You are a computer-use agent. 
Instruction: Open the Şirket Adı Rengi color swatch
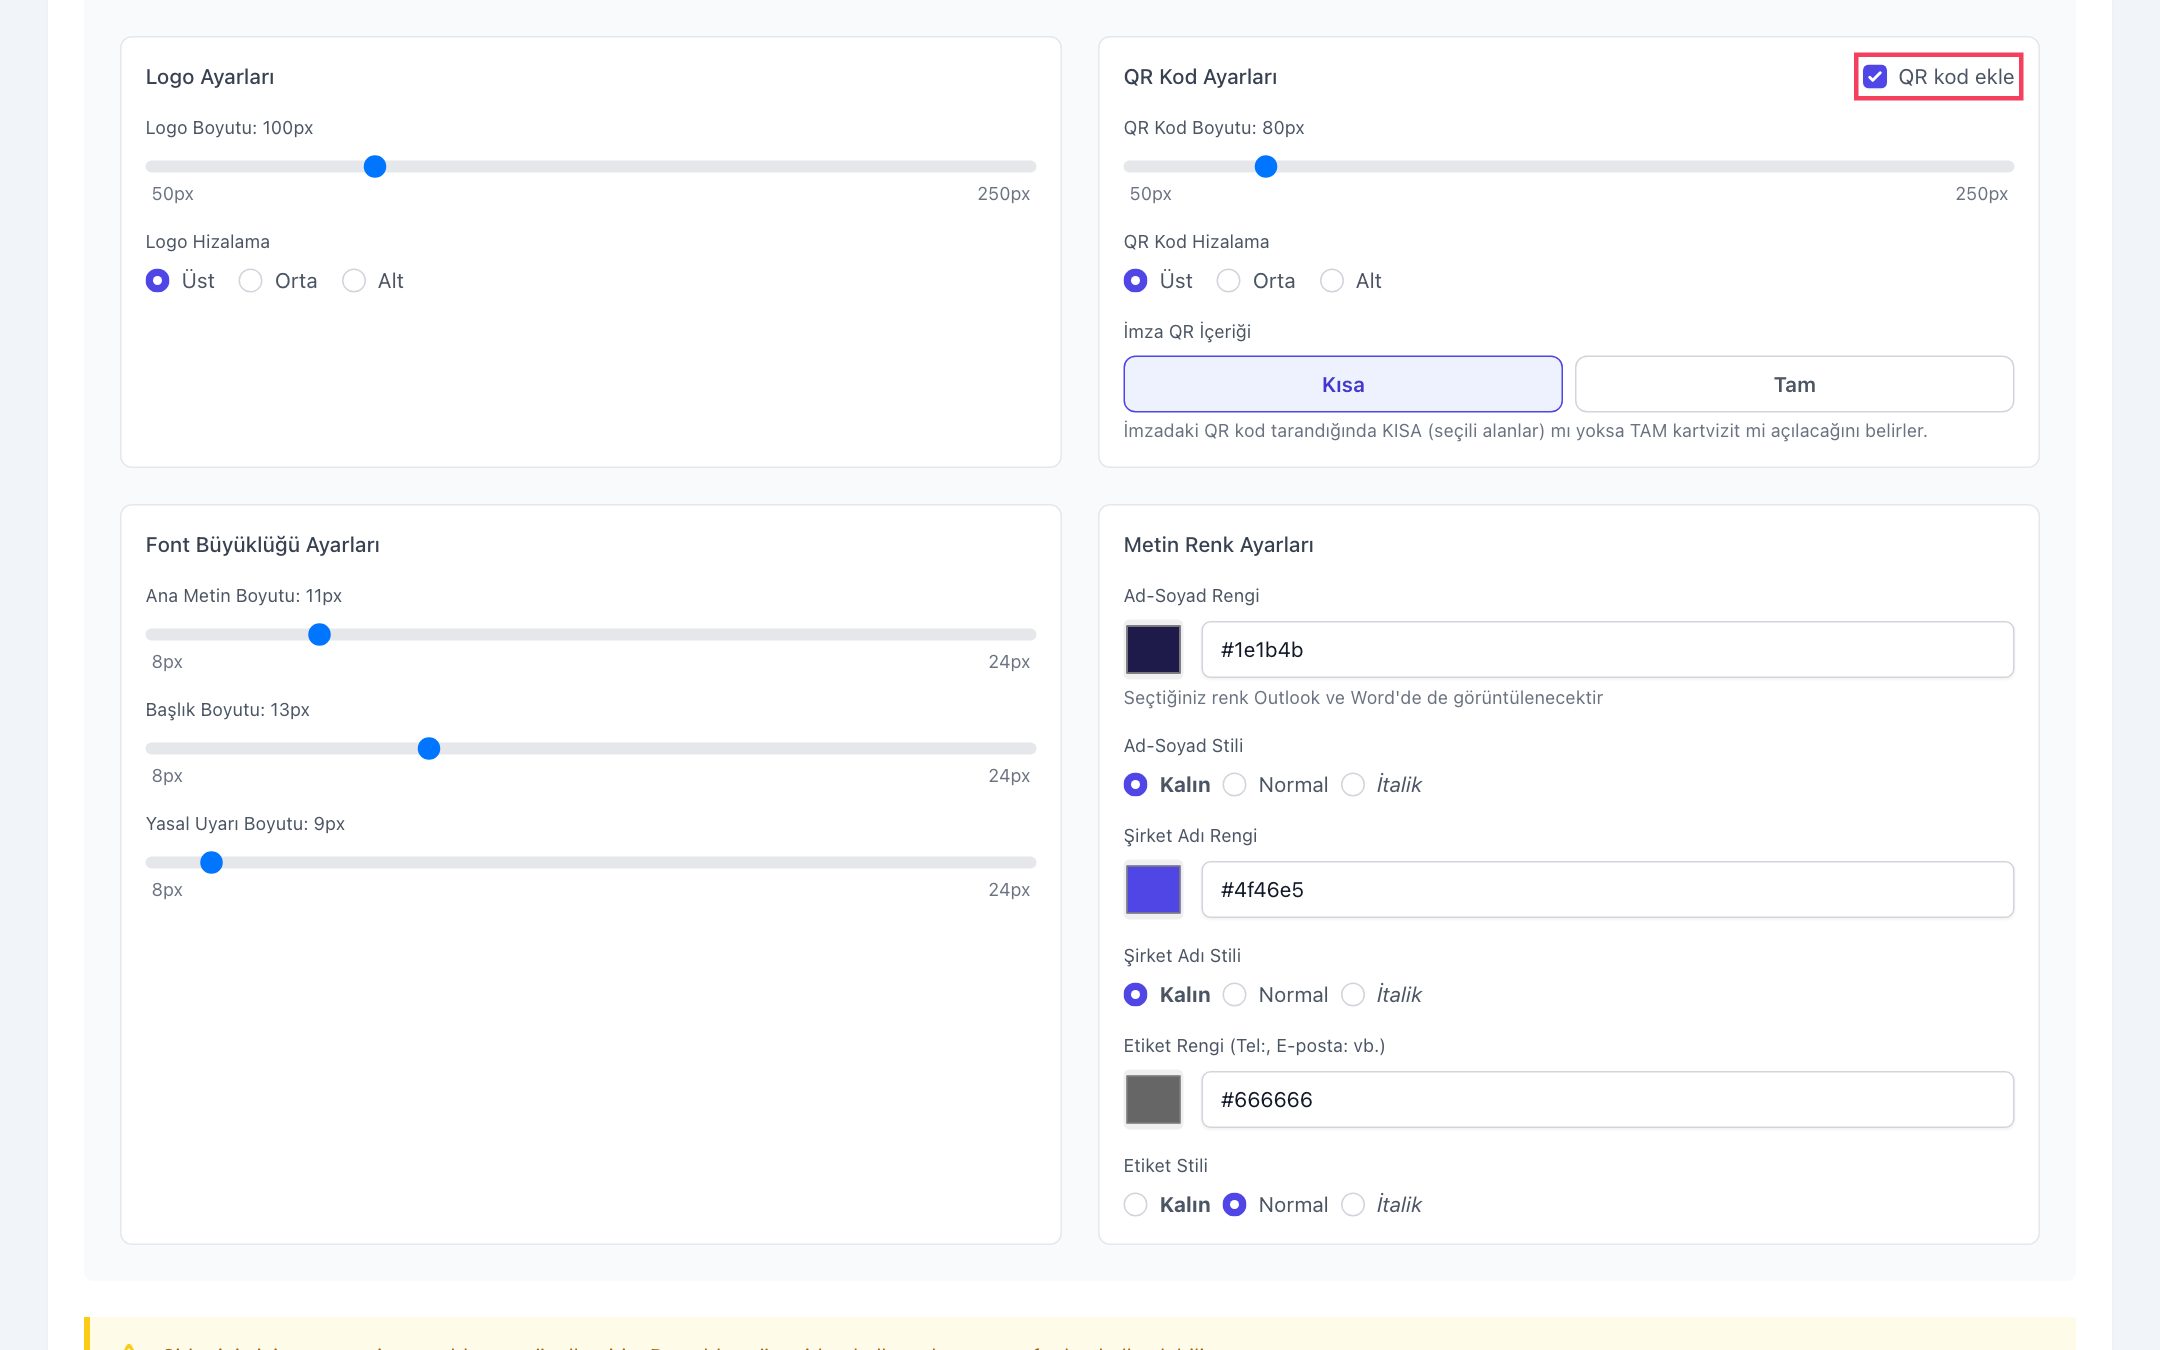(1153, 890)
